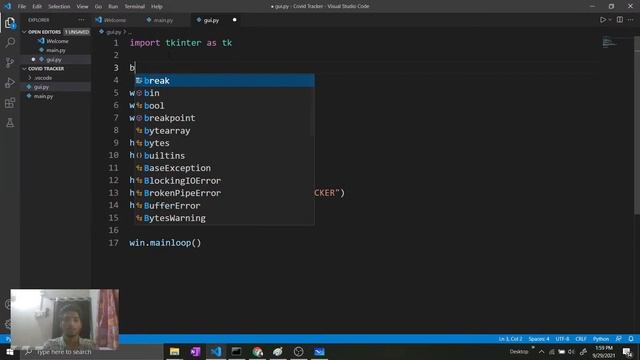This screenshot has width=640, height=360.
Task: Click the feedback icon in status bar
Action: [x=619, y=339]
